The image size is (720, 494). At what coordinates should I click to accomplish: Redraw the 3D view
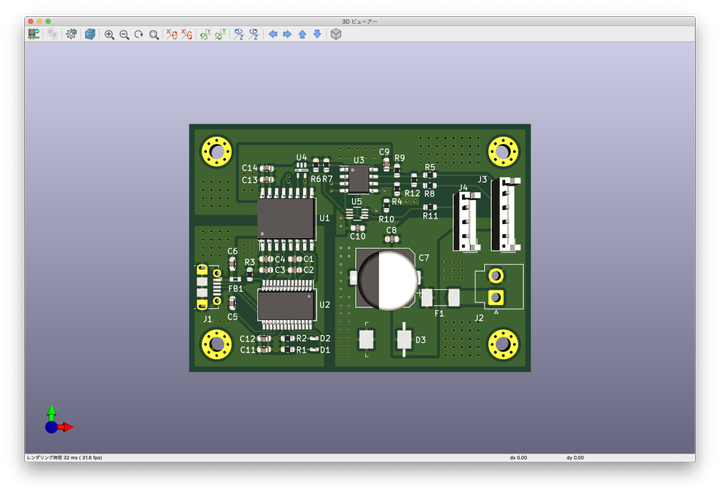coord(139,34)
